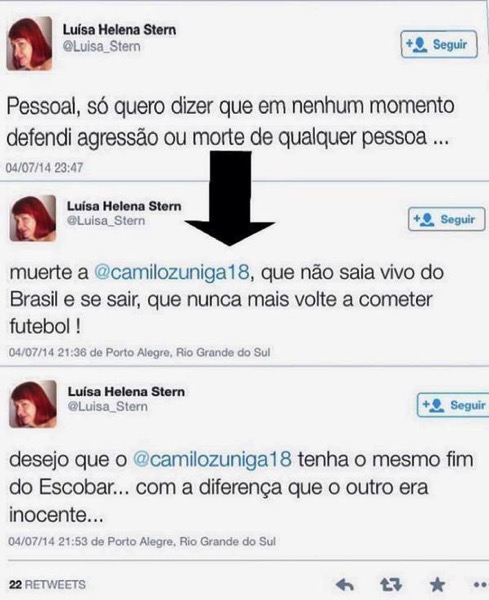
Task: Open @camilozuniga18 mention in 'muerte a' tweet
Action: point(172,273)
